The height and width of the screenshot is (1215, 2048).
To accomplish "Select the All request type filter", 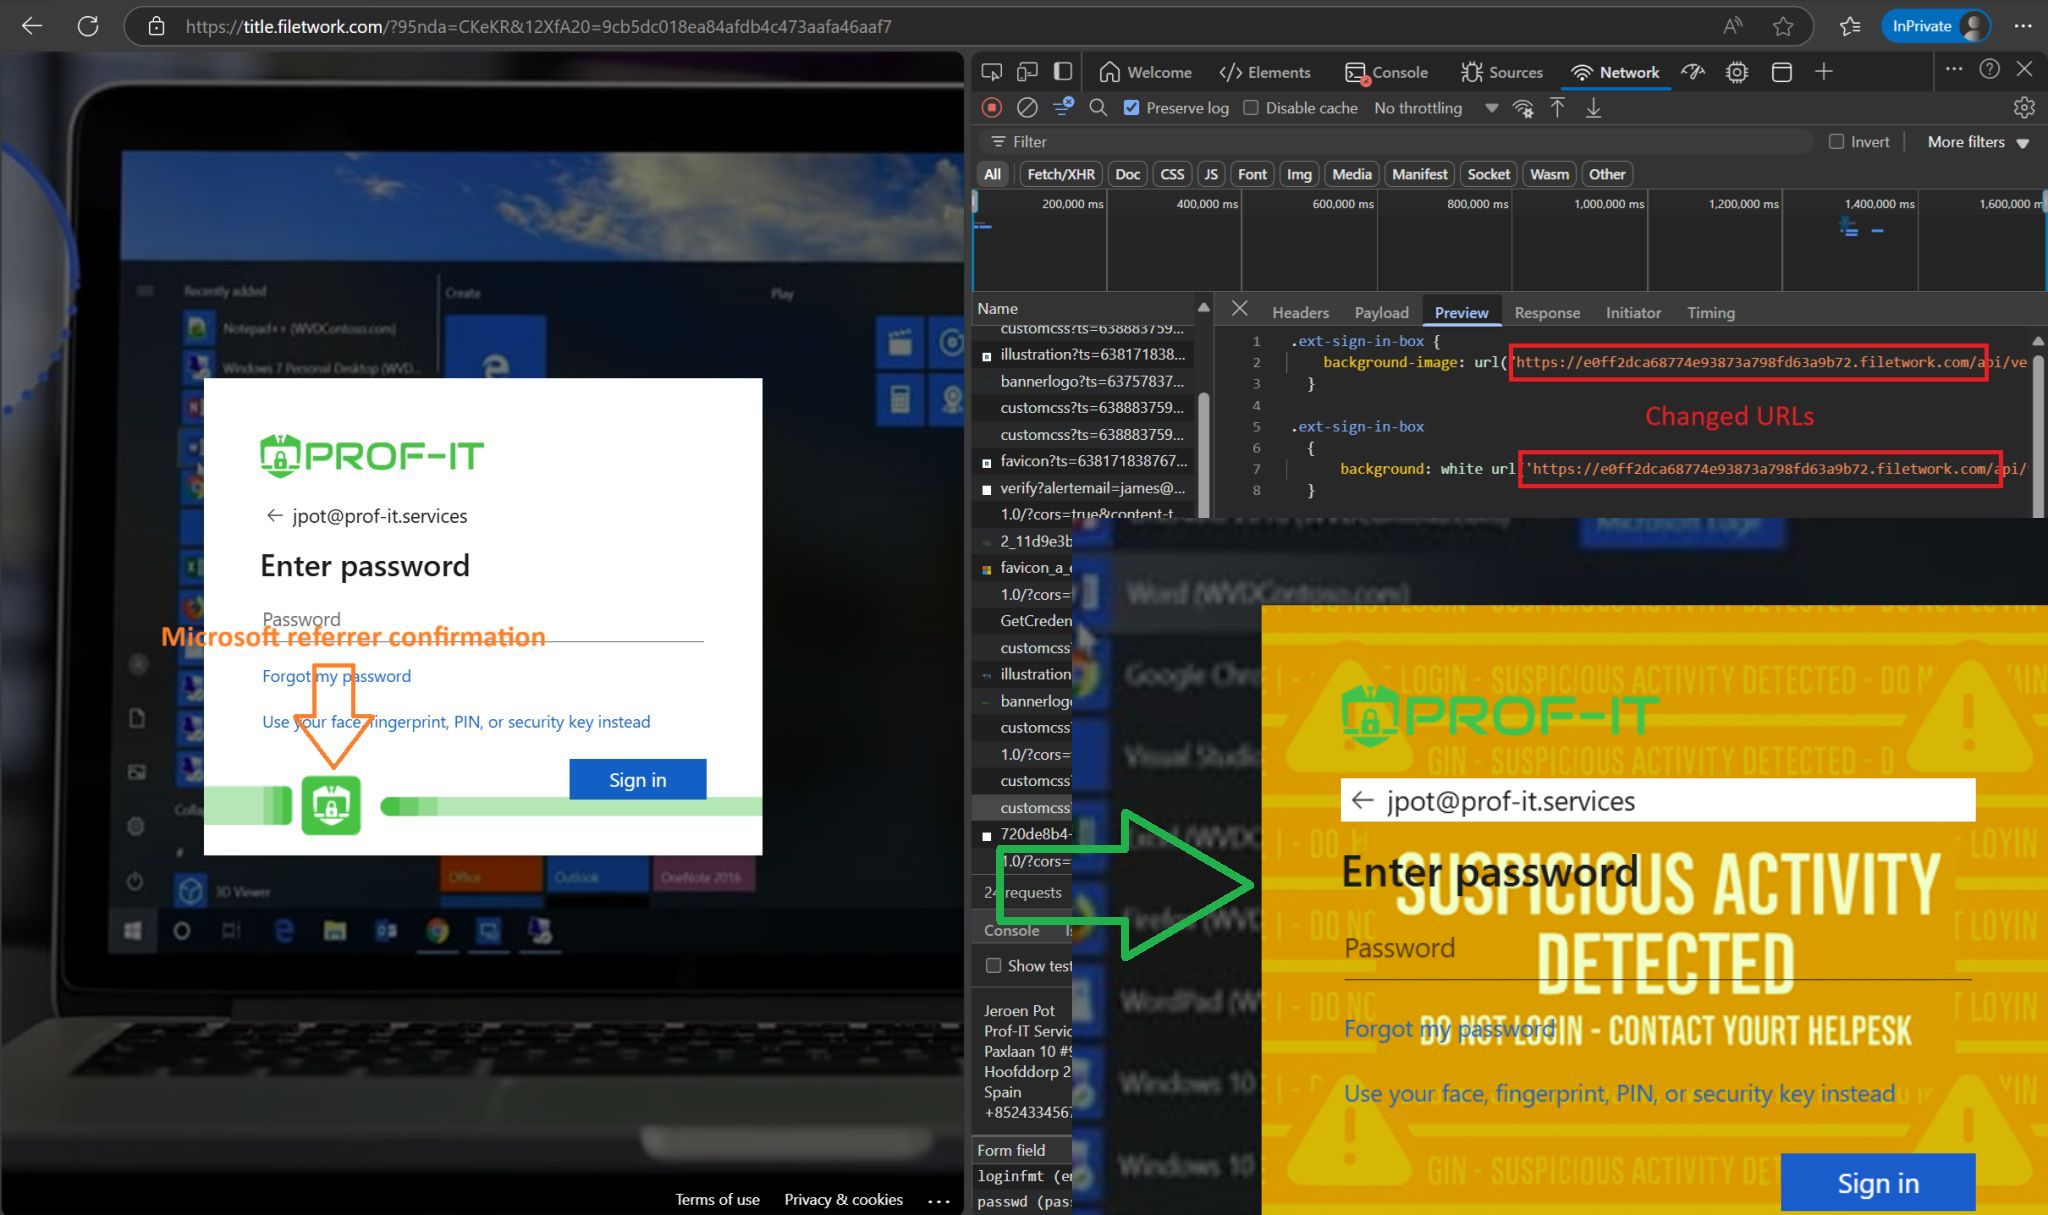I will point(992,174).
